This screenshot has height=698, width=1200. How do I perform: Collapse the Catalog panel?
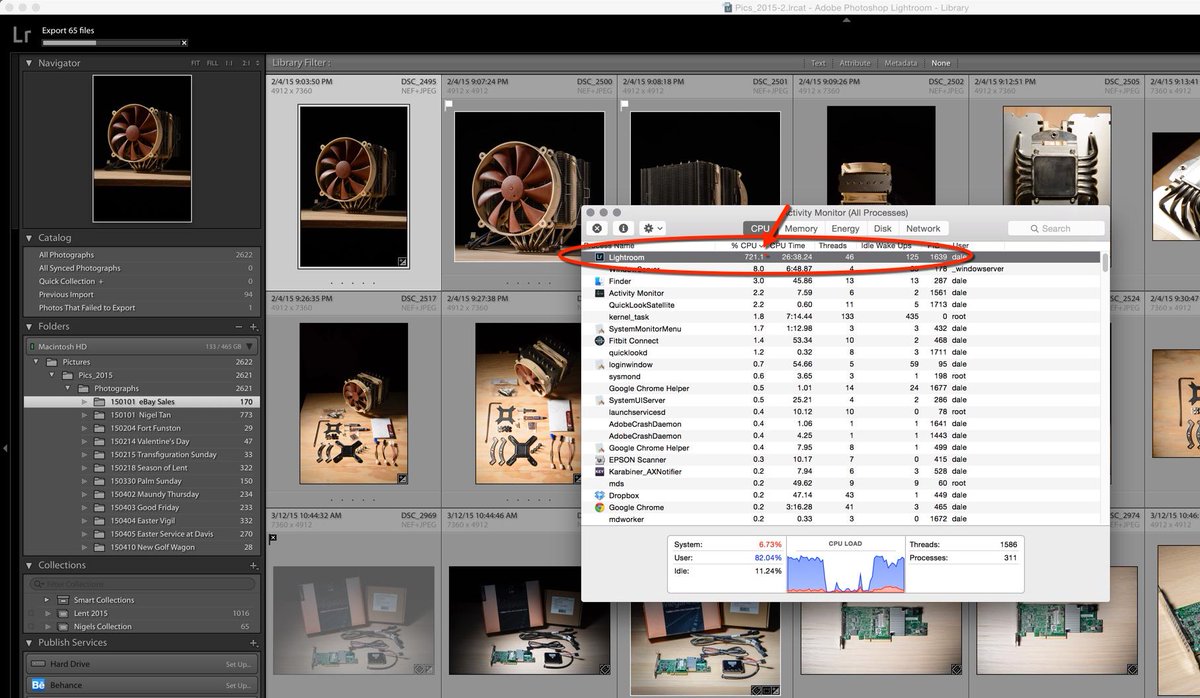29,238
